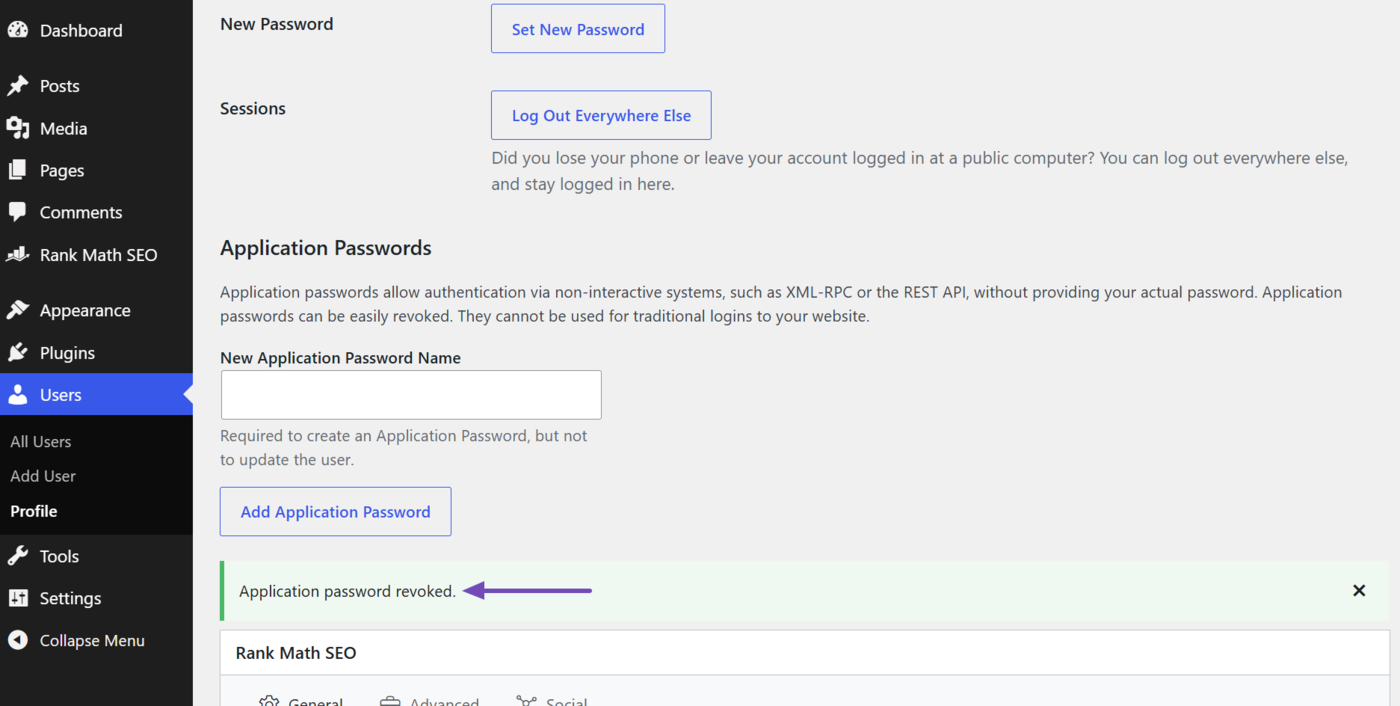
Task: Click the Appearance paintbrush icon
Action: pyautogui.click(x=18, y=310)
